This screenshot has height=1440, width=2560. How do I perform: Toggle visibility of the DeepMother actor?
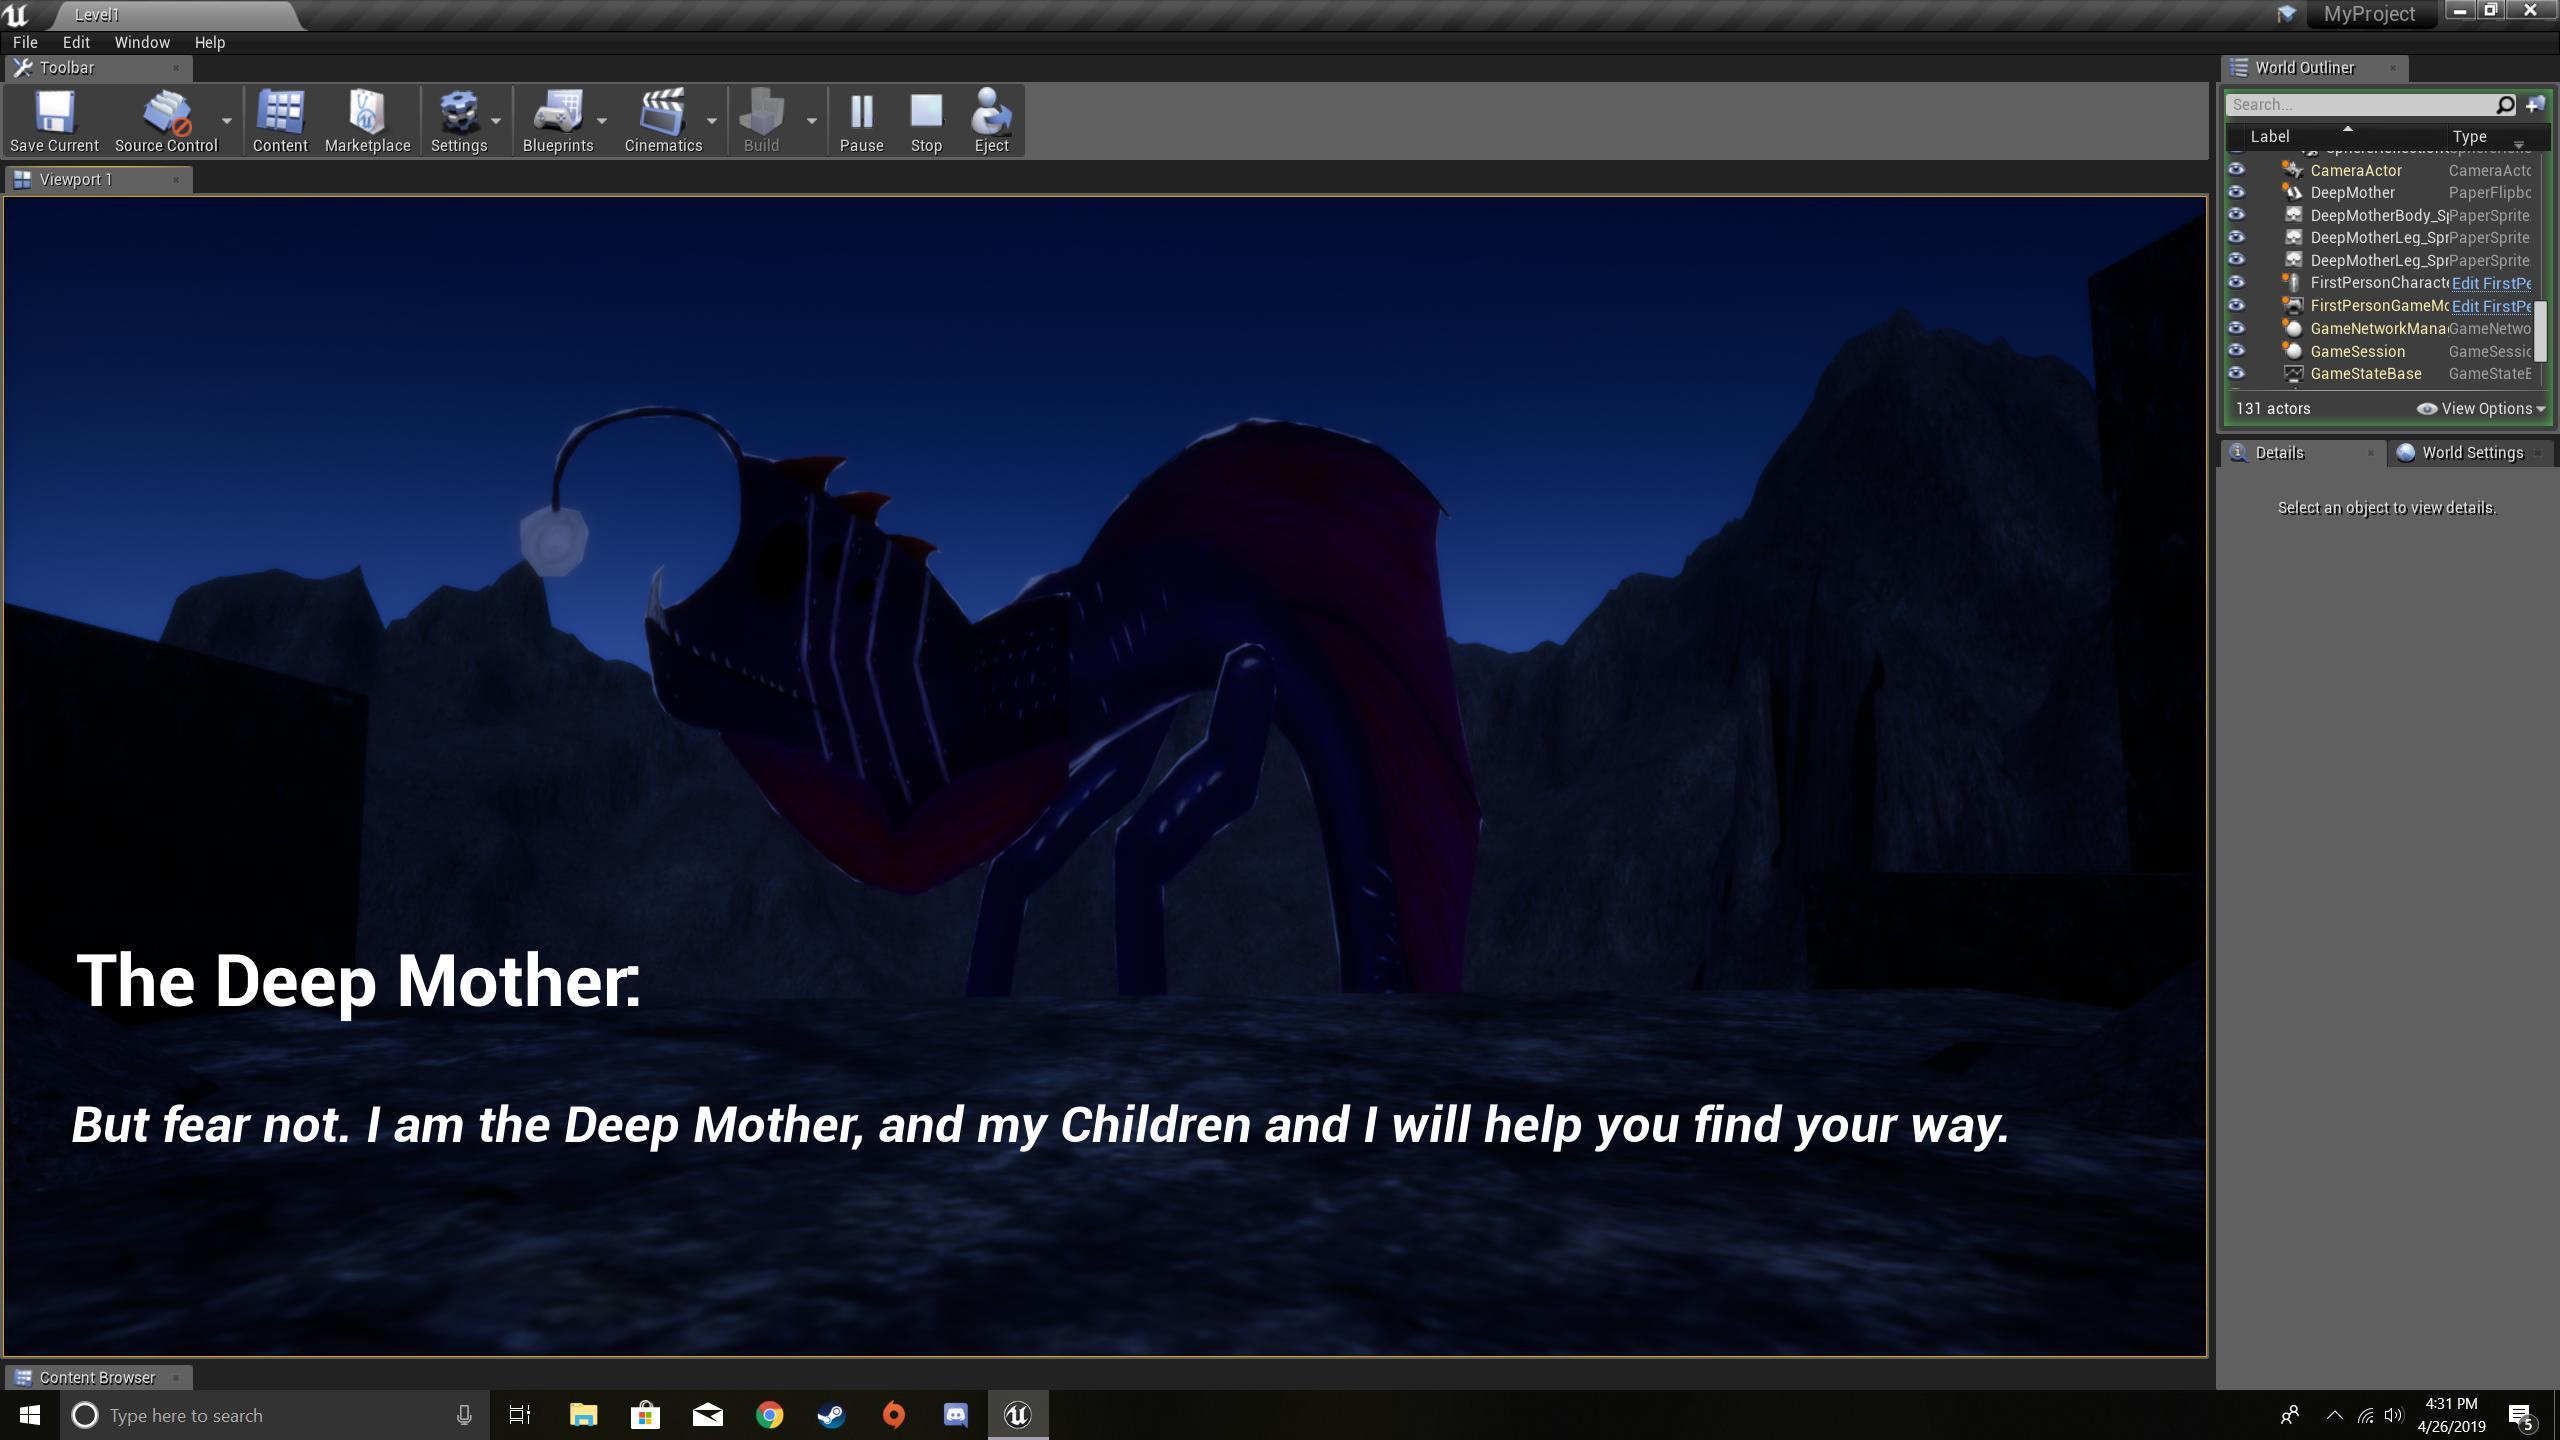click(2238, 192)
